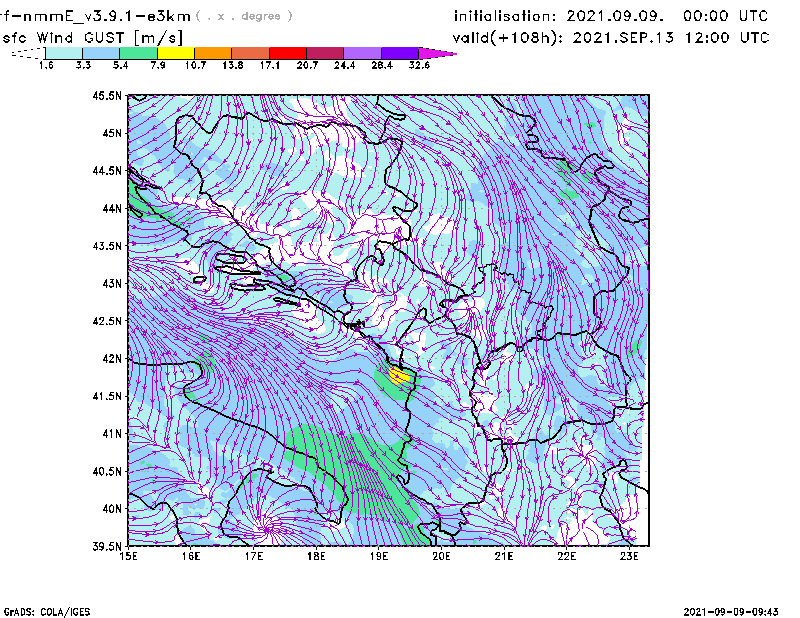Click the latitude label '39.5N'

[107, 547]
